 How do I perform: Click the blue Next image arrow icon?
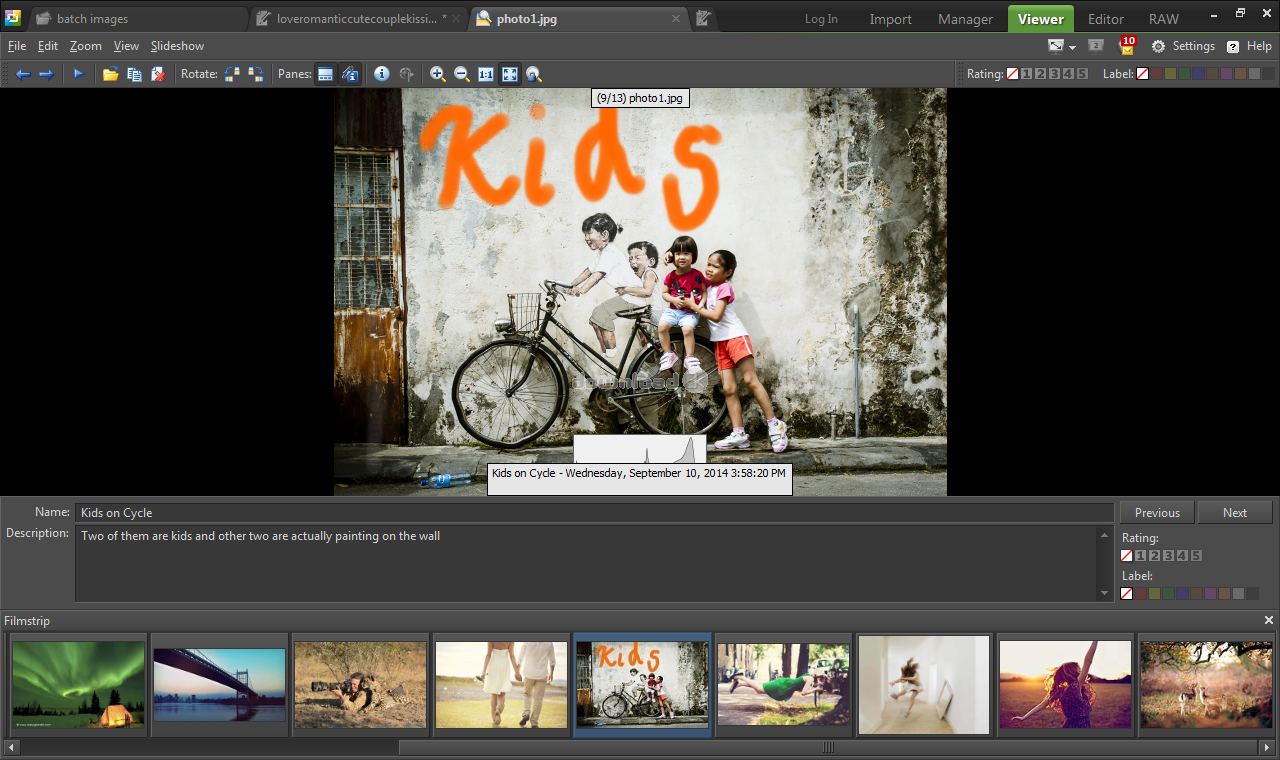pyautogui.click(x=46, y=74)
